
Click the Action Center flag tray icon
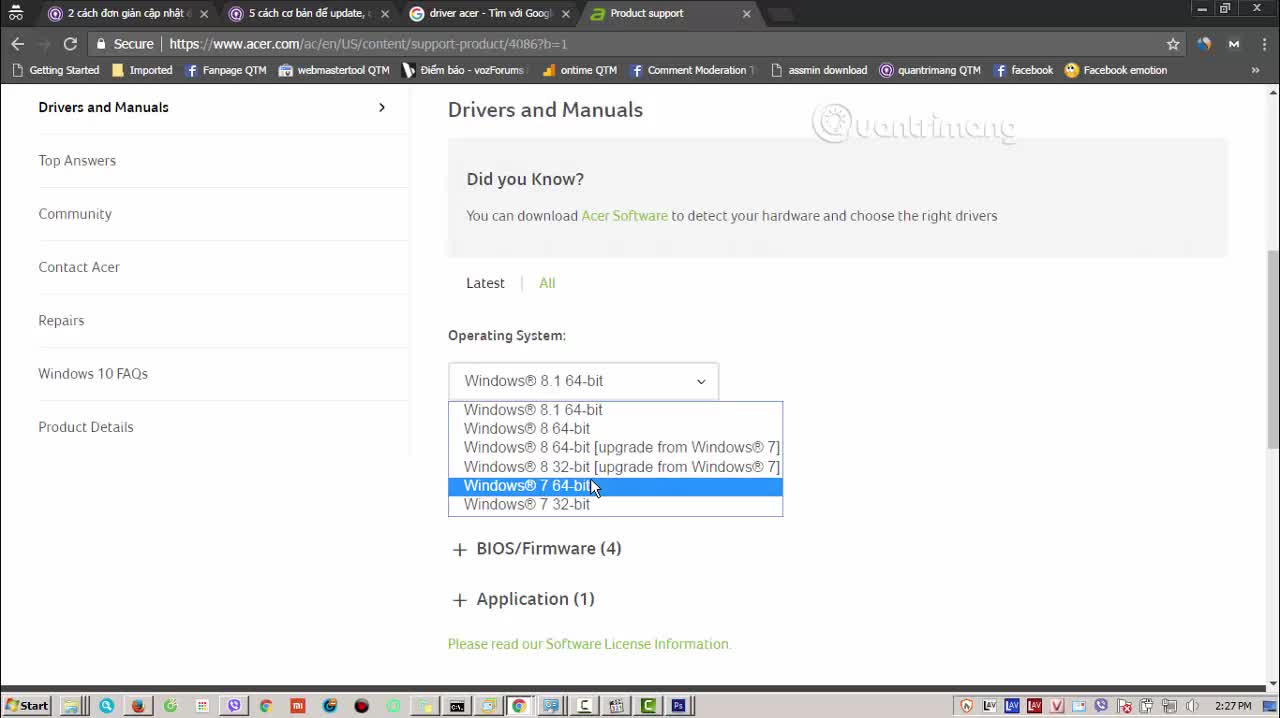[1124, 705]
